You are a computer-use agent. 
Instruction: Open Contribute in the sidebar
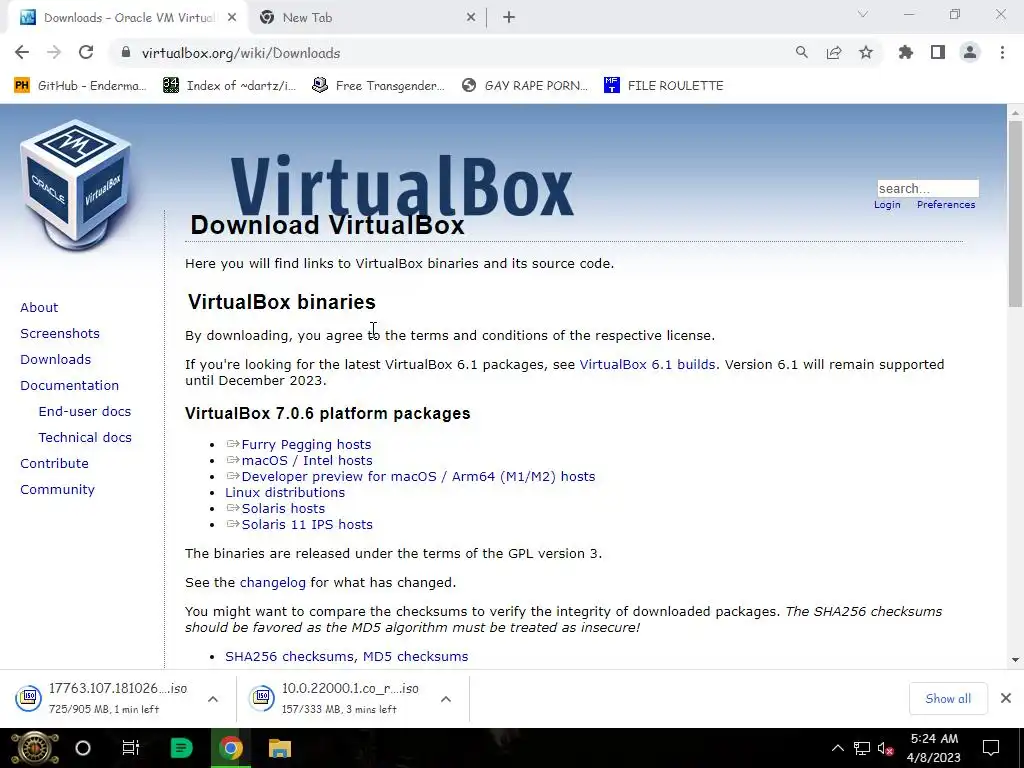(x=54, y=464)
